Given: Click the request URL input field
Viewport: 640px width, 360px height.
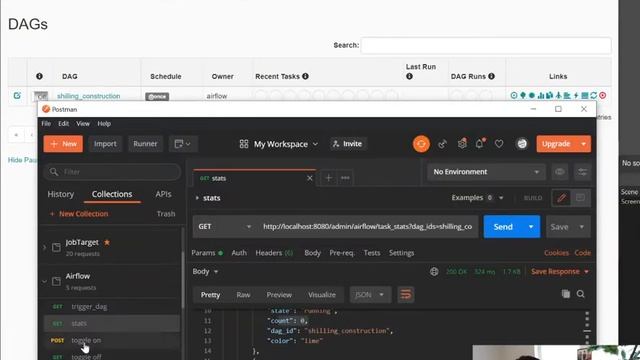Looking at the screenshot, I should pyautogui.click(x=367, y=227).
